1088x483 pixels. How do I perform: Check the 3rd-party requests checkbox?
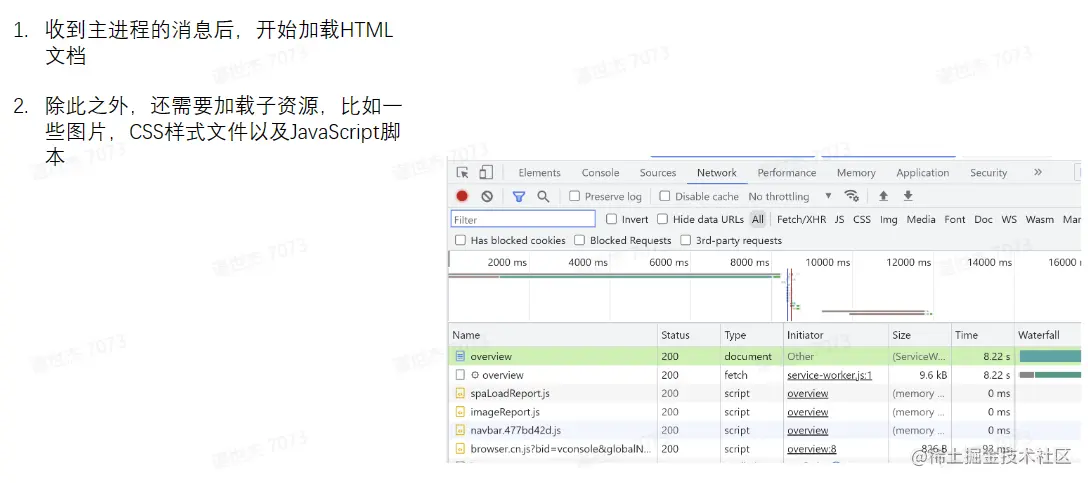(686, 240)
